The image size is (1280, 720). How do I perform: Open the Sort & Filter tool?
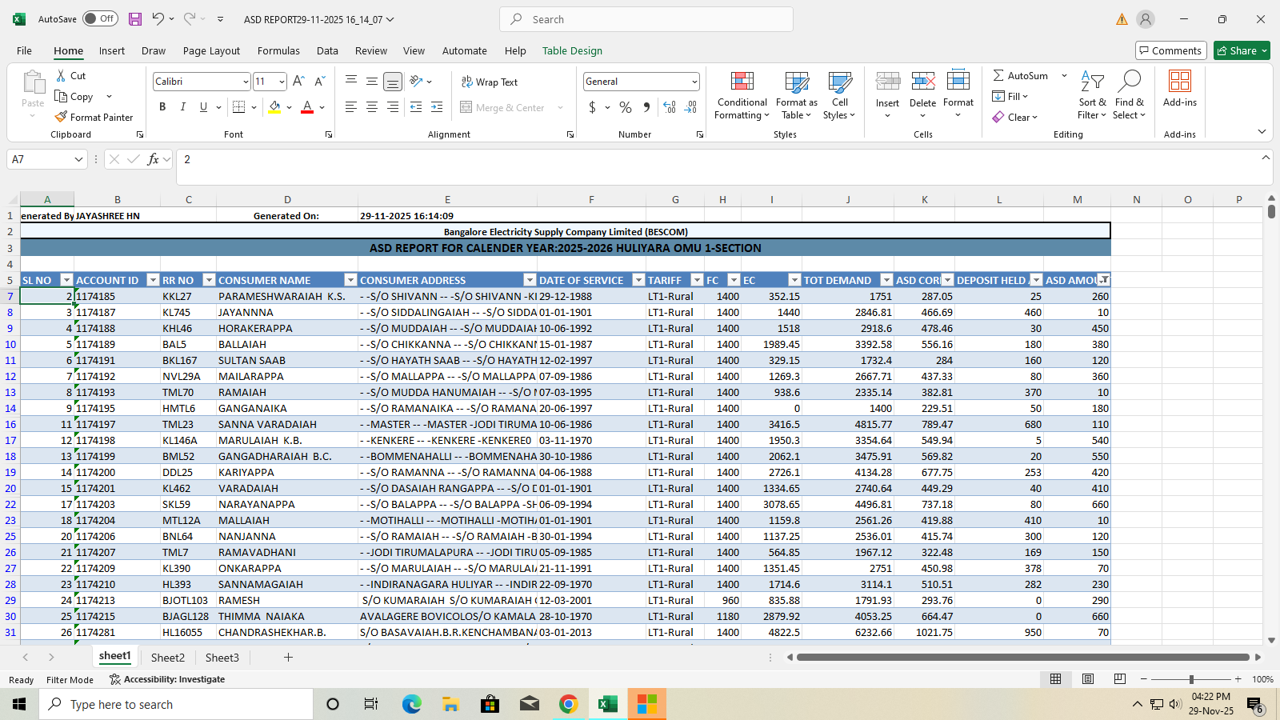pos(1092,96)
